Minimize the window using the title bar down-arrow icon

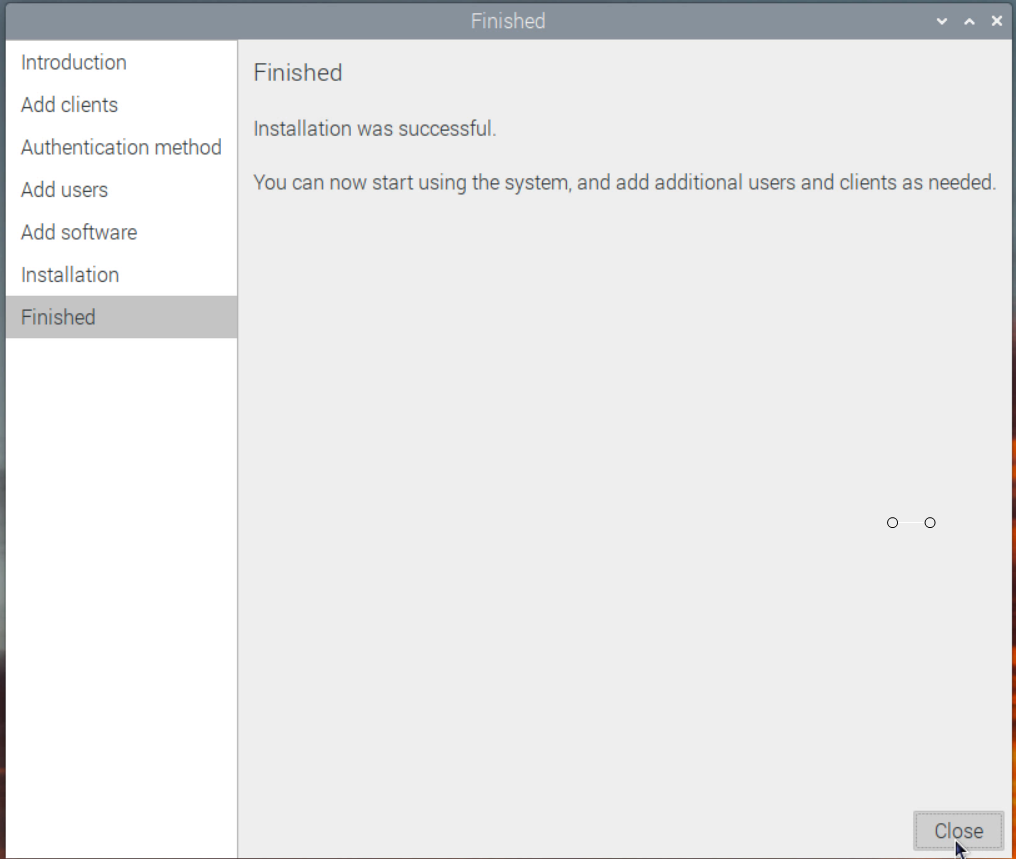942,21
